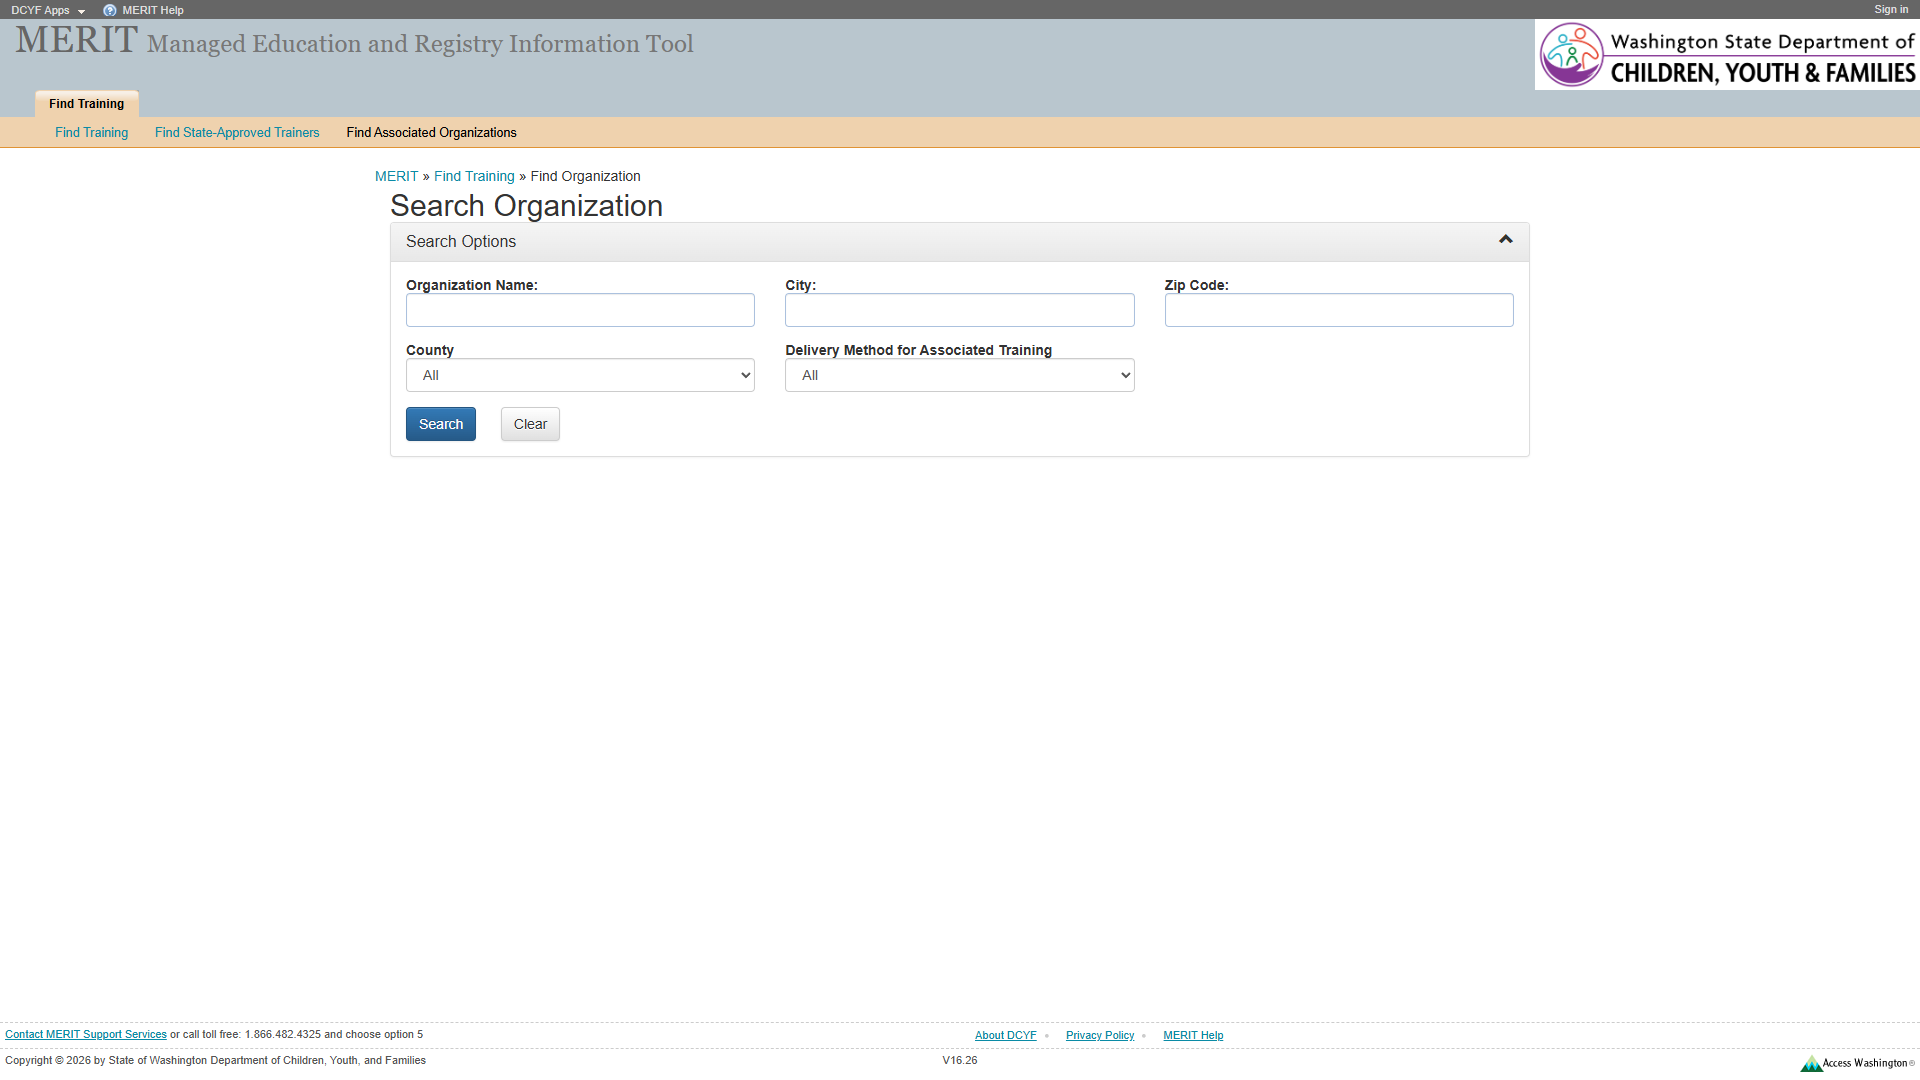
Task: Select Find State-Approved Trainers
Action: coord(236,132)
